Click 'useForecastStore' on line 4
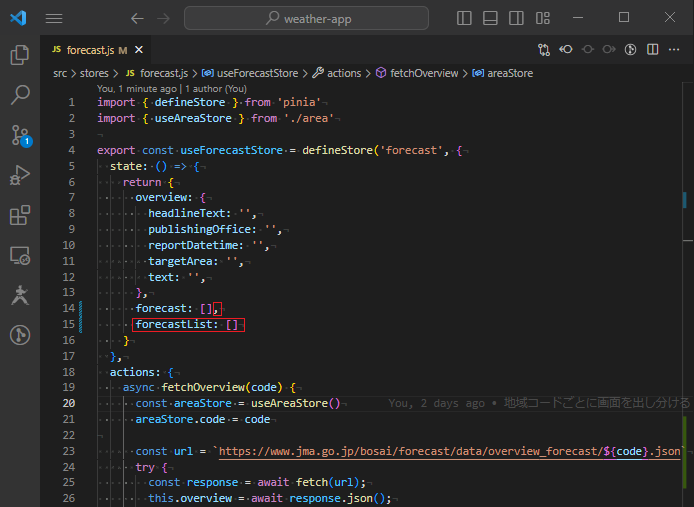Screen dimensions: 694x507 pos(231,151)
